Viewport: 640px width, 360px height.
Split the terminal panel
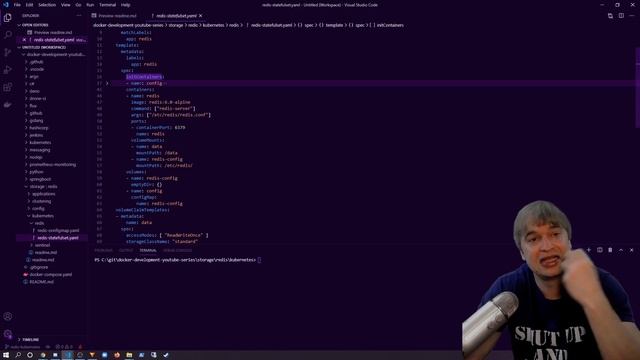pos(600,250)
